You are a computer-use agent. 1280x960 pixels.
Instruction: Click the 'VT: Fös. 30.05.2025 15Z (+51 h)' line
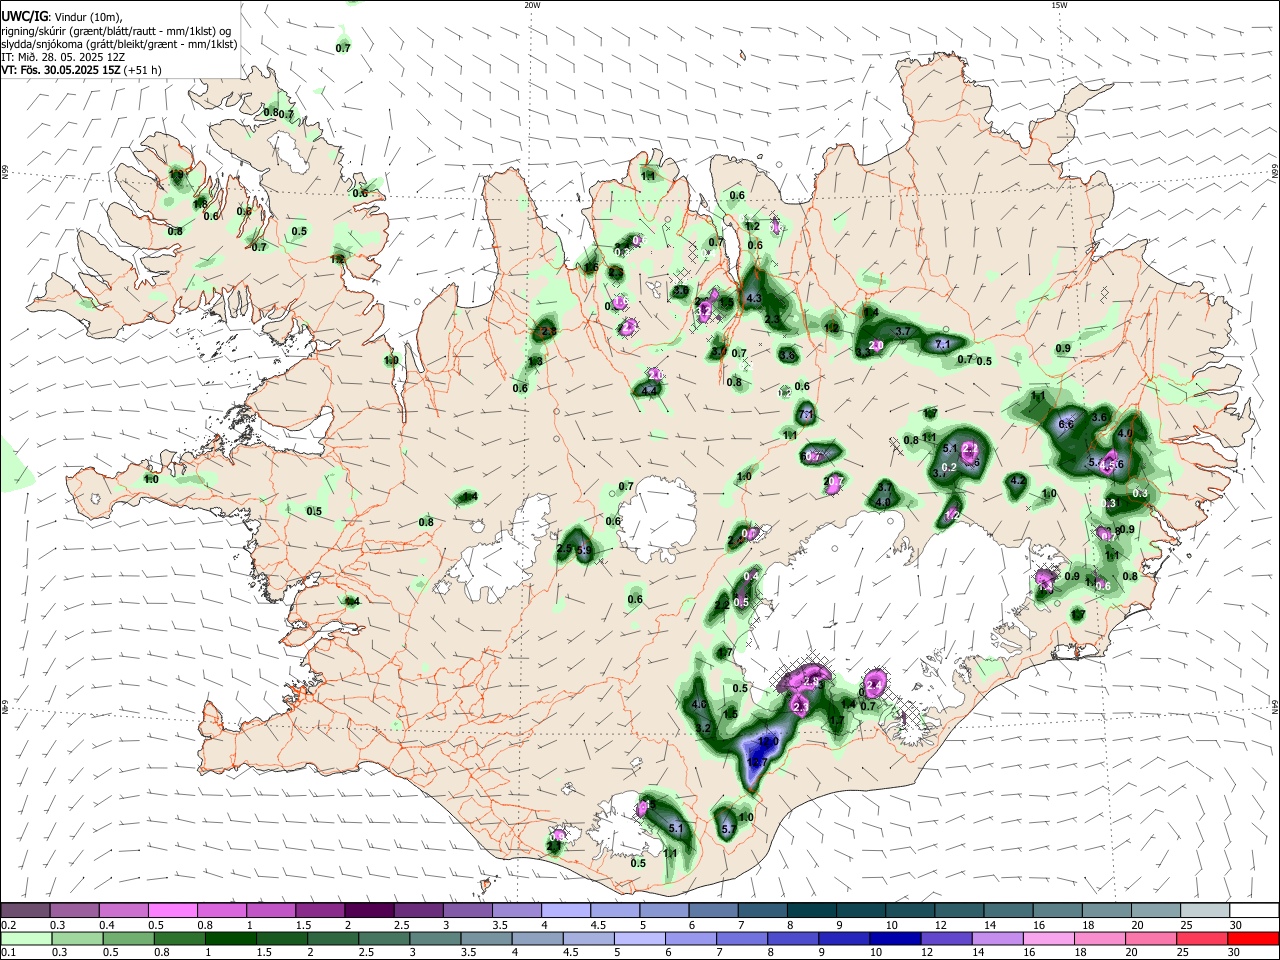(81, 70)
